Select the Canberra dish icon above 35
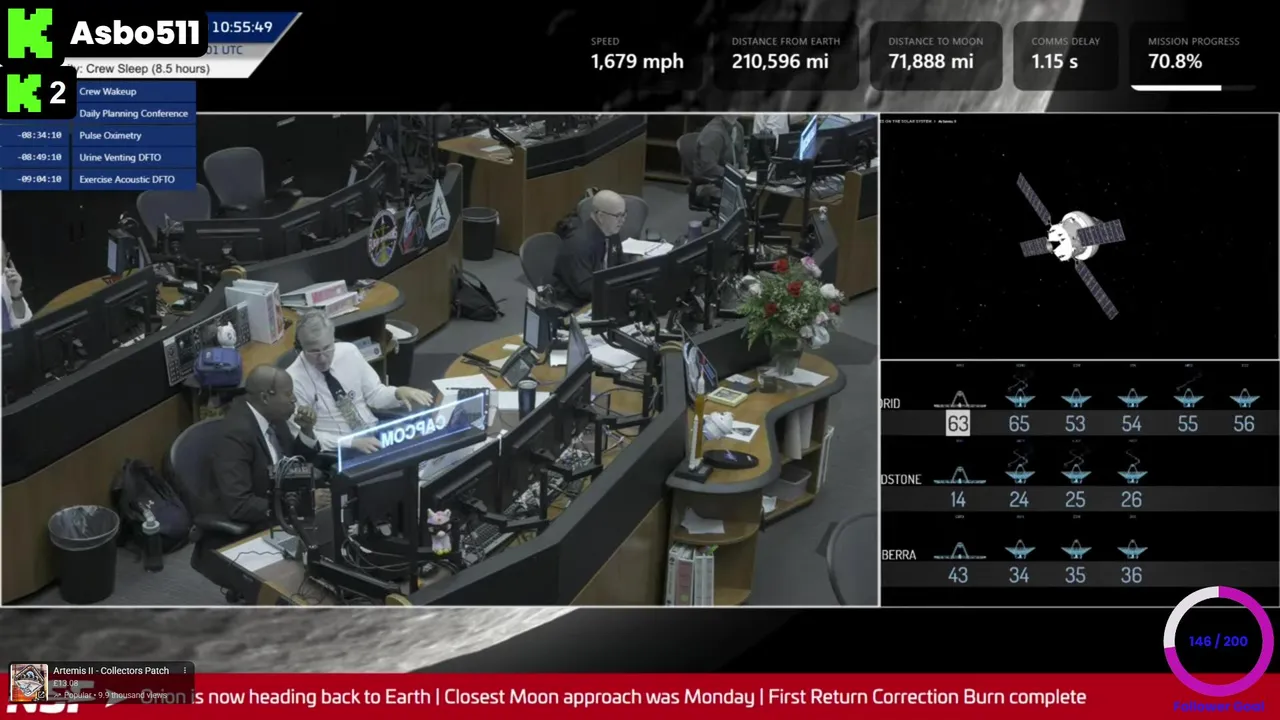The height and width of the screenshot is (720, 1280). 1075,550
